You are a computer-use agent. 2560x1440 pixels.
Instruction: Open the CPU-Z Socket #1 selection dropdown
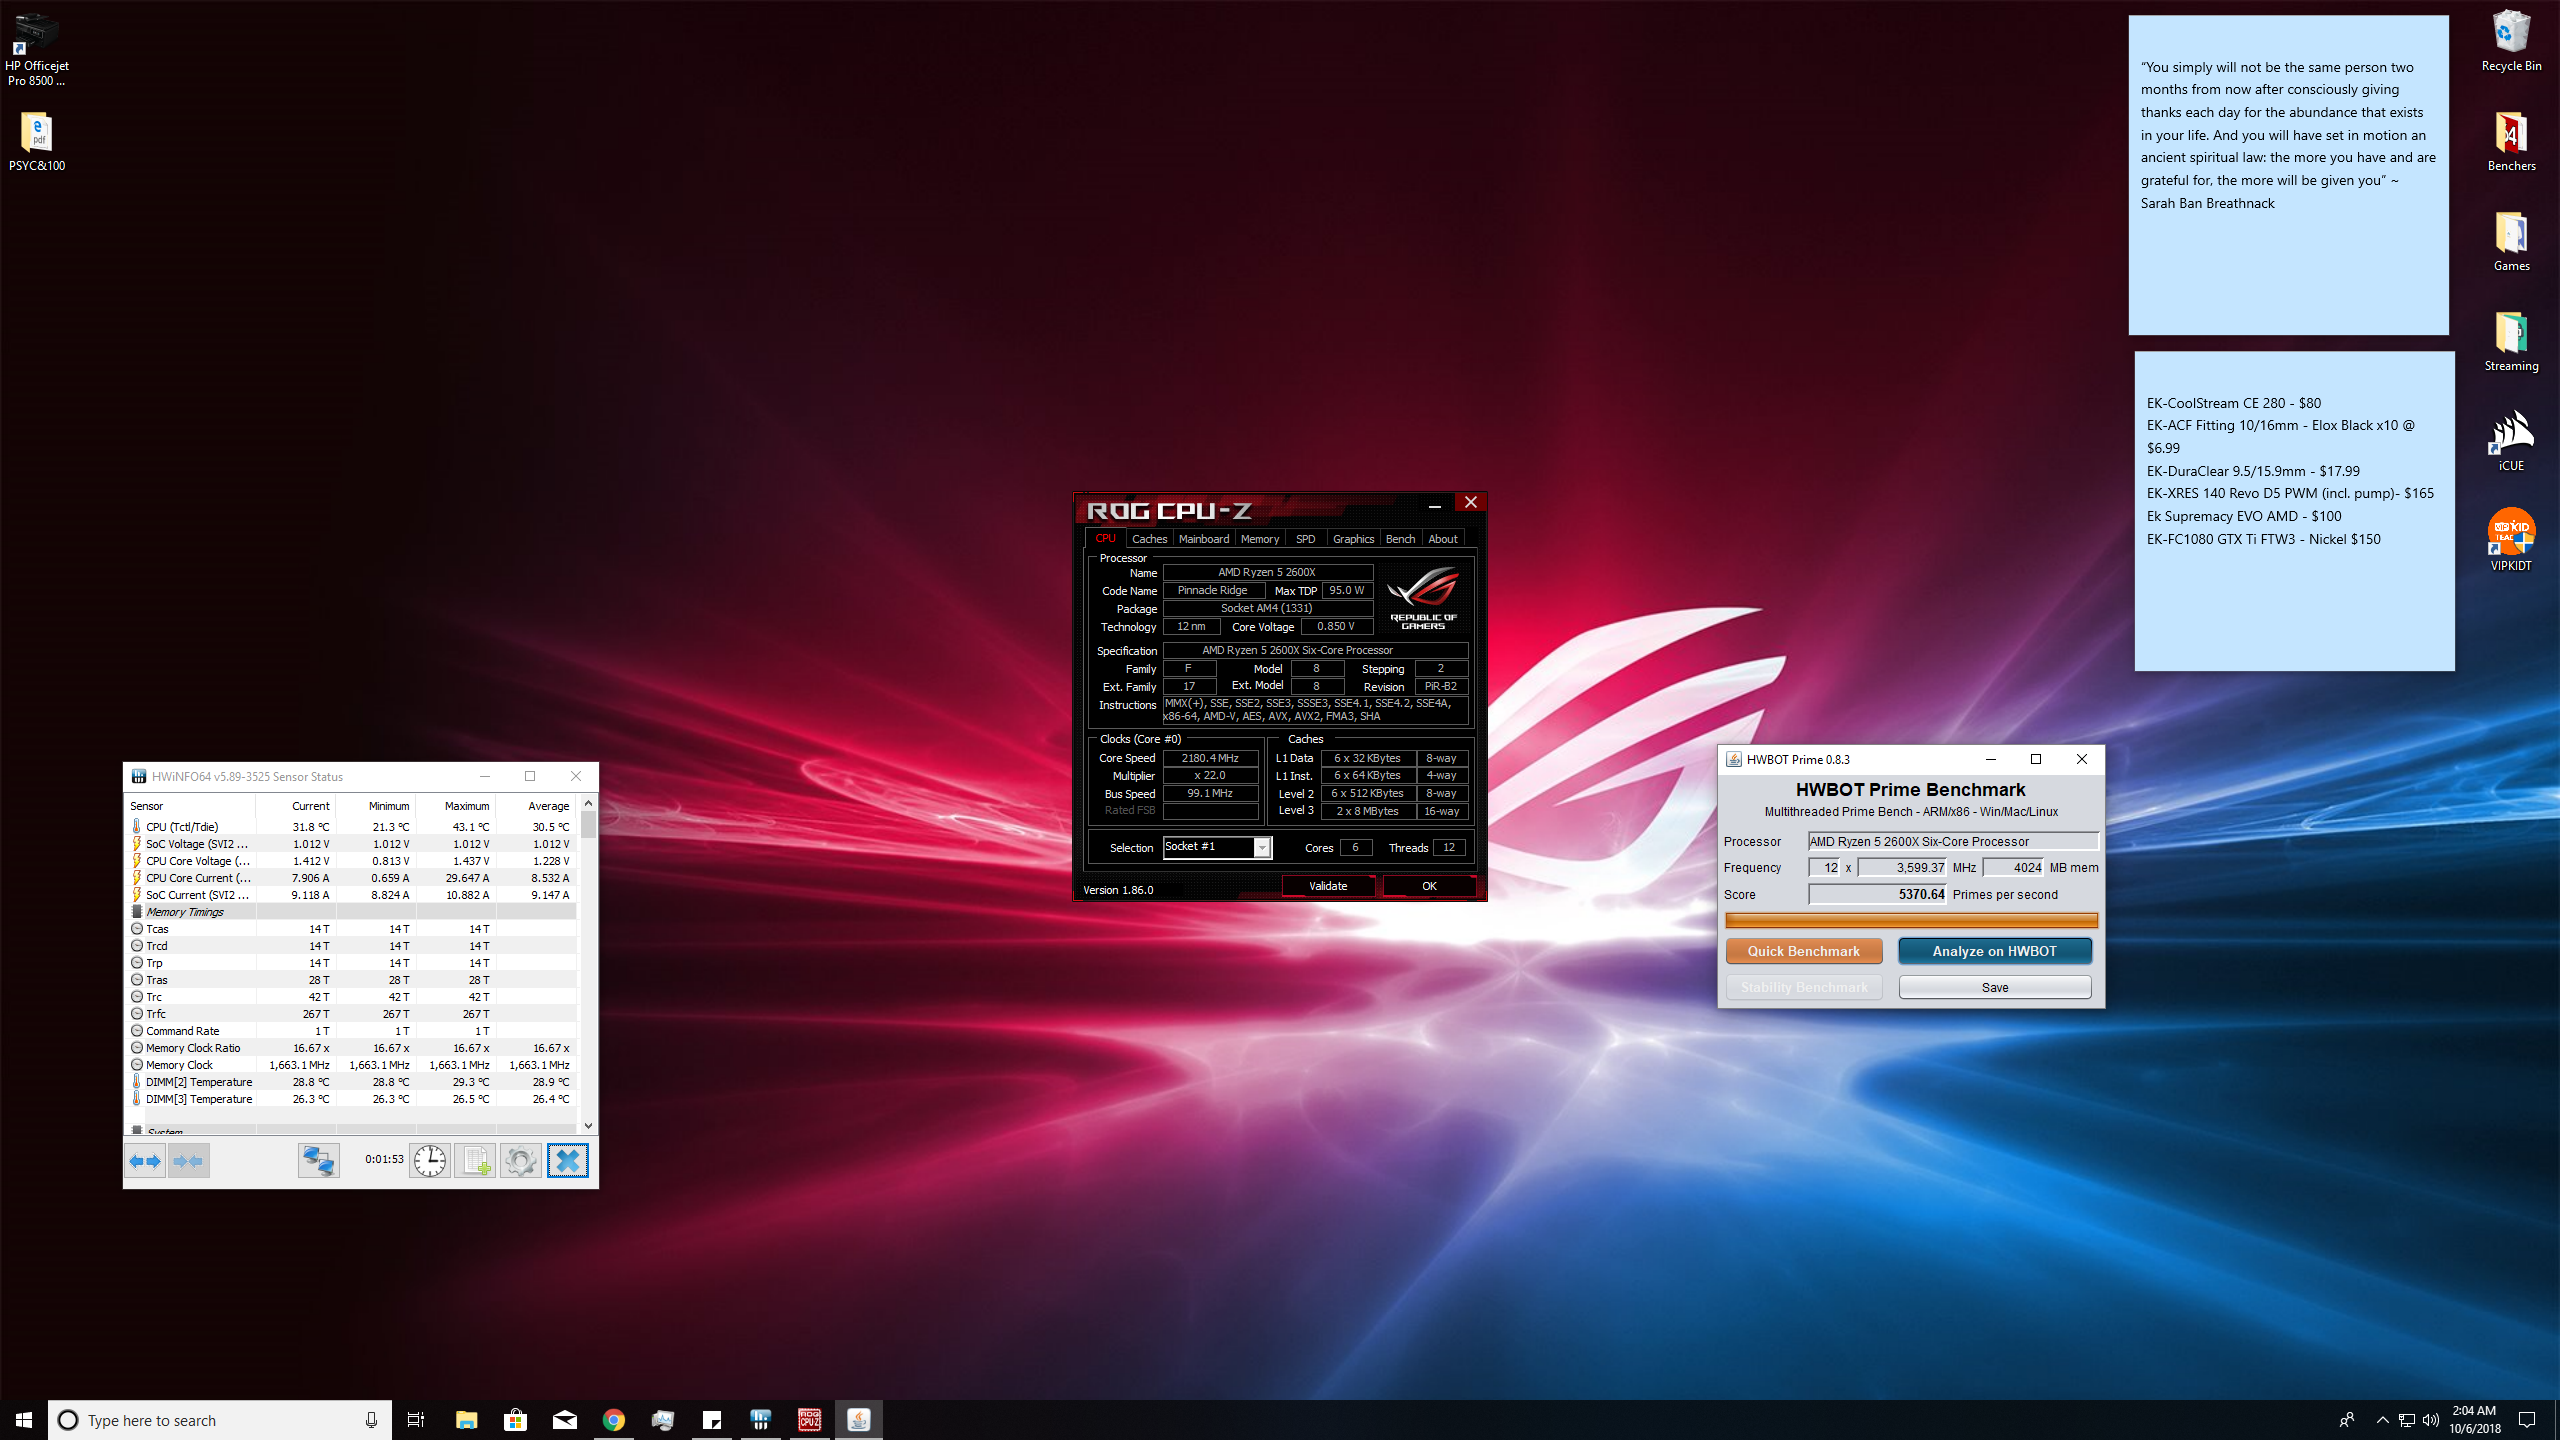tap(1262, 848)
